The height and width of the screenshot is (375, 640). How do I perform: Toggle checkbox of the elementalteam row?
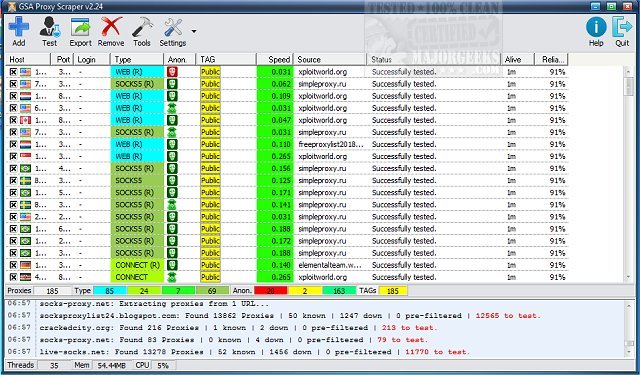click(x=13, y=265)
